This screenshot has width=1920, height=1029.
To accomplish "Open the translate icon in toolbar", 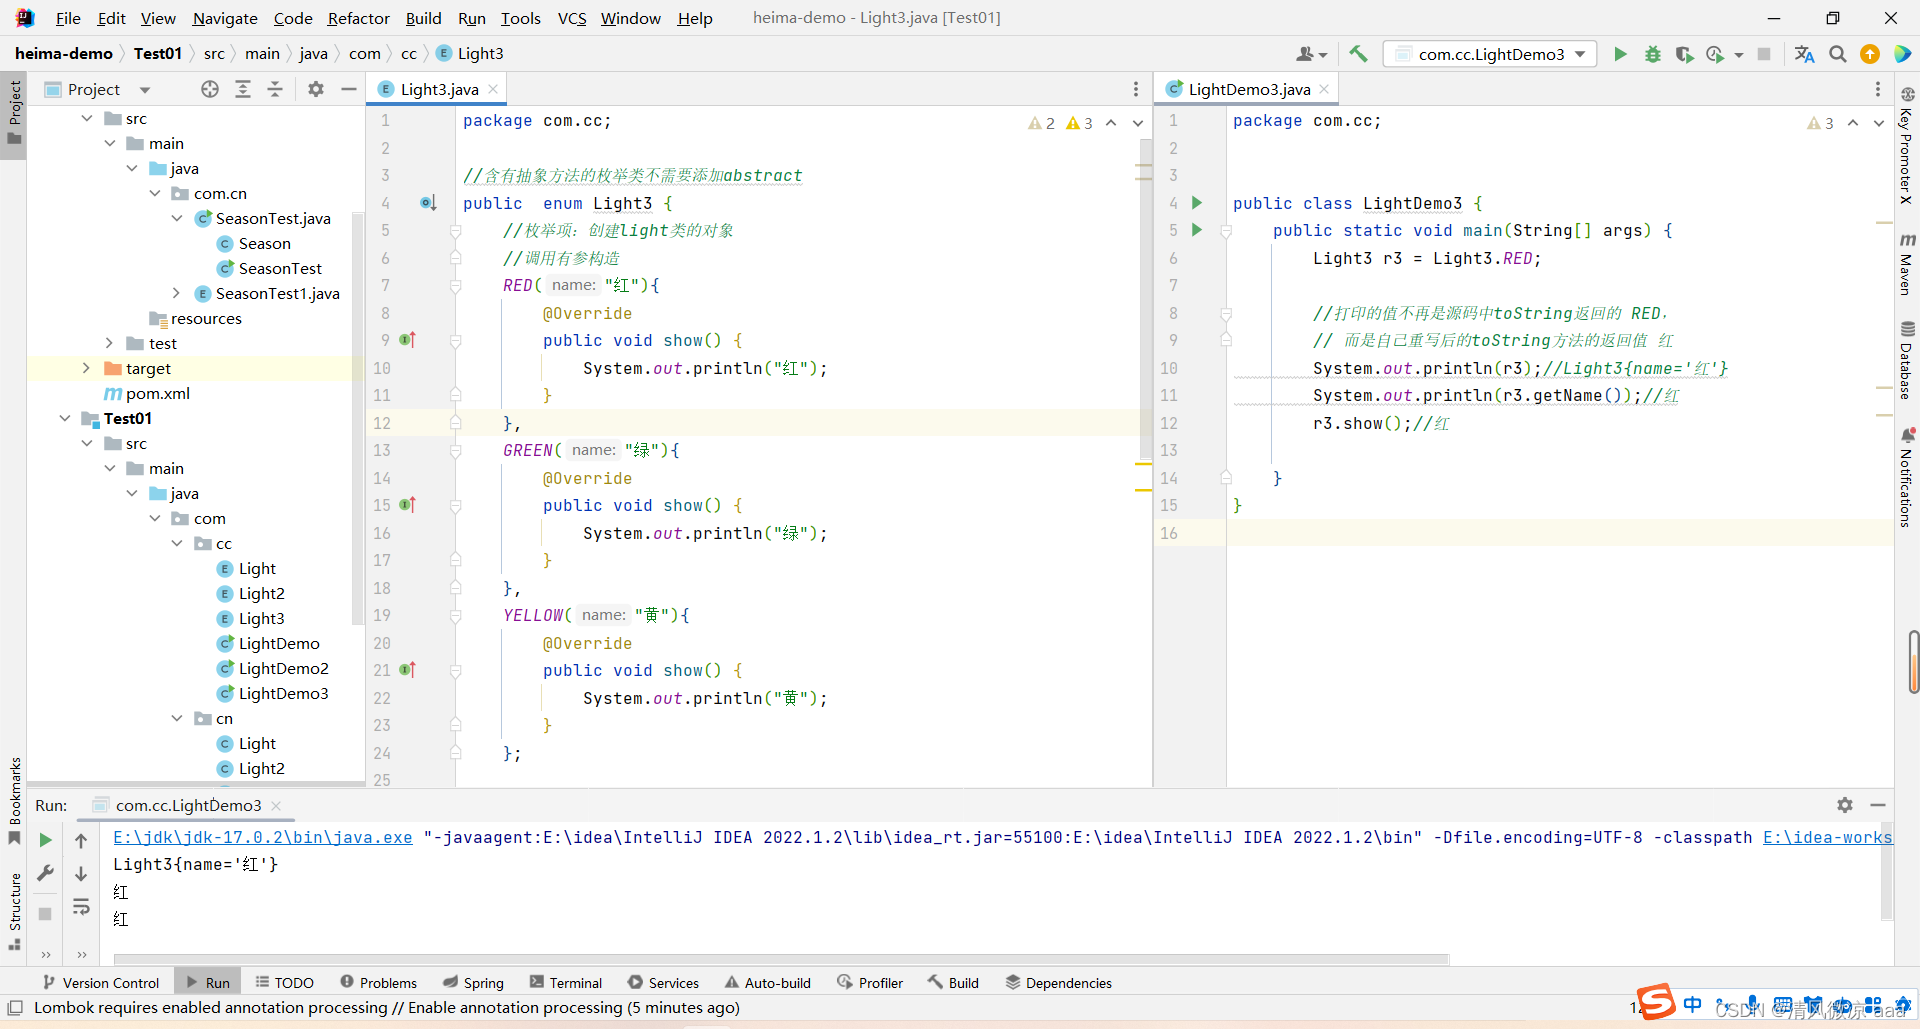I will point(1804,54).
